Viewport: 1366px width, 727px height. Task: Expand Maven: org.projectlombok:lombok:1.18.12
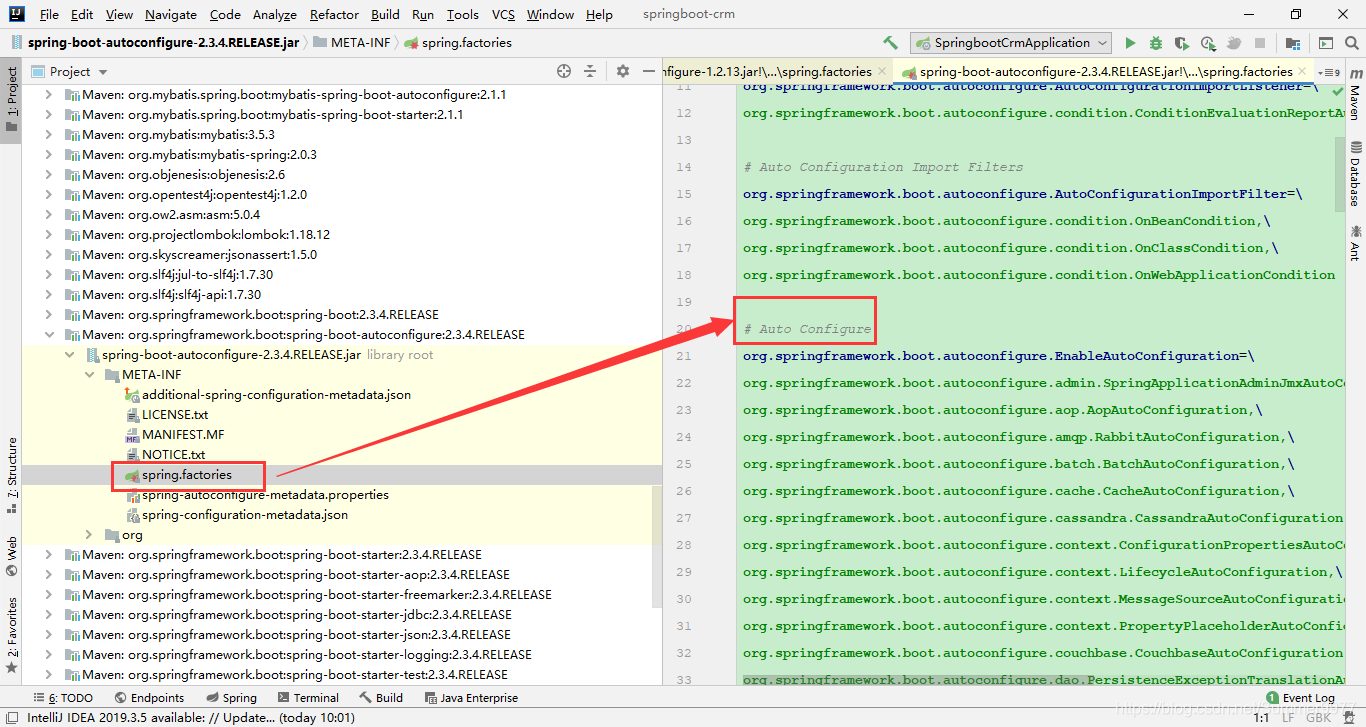click(49, 235)
